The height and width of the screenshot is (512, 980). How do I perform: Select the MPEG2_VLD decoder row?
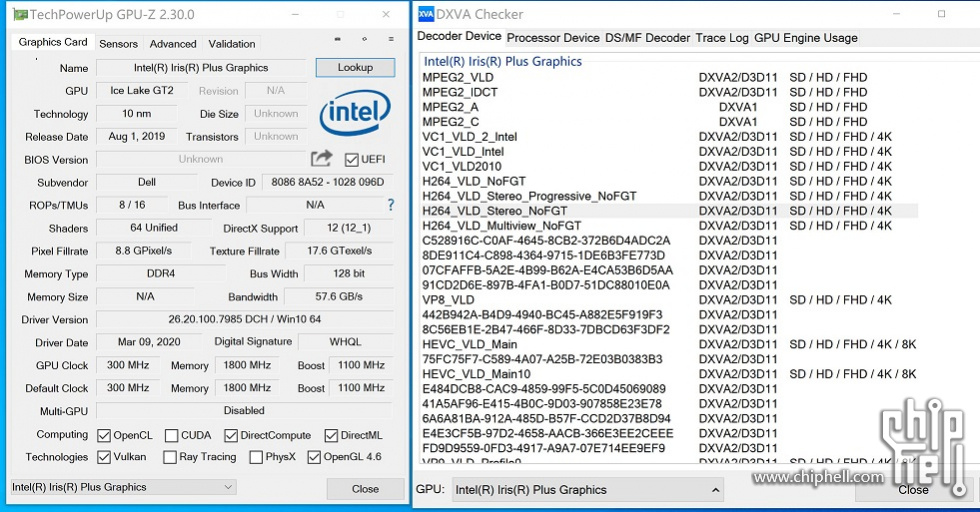(x=669, y=78)
